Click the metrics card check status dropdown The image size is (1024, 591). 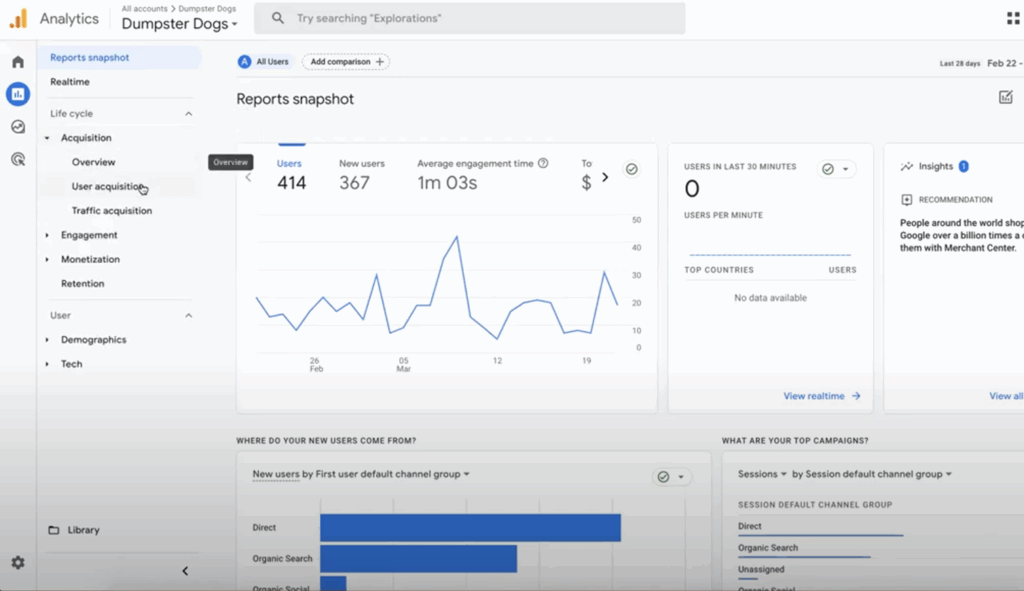(x=631, y=169)
